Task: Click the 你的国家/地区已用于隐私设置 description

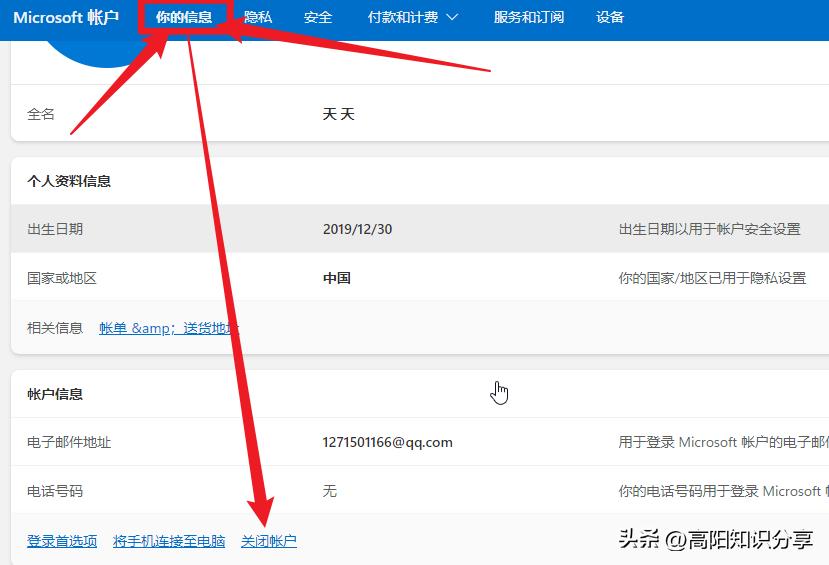Action: [712, 278]
